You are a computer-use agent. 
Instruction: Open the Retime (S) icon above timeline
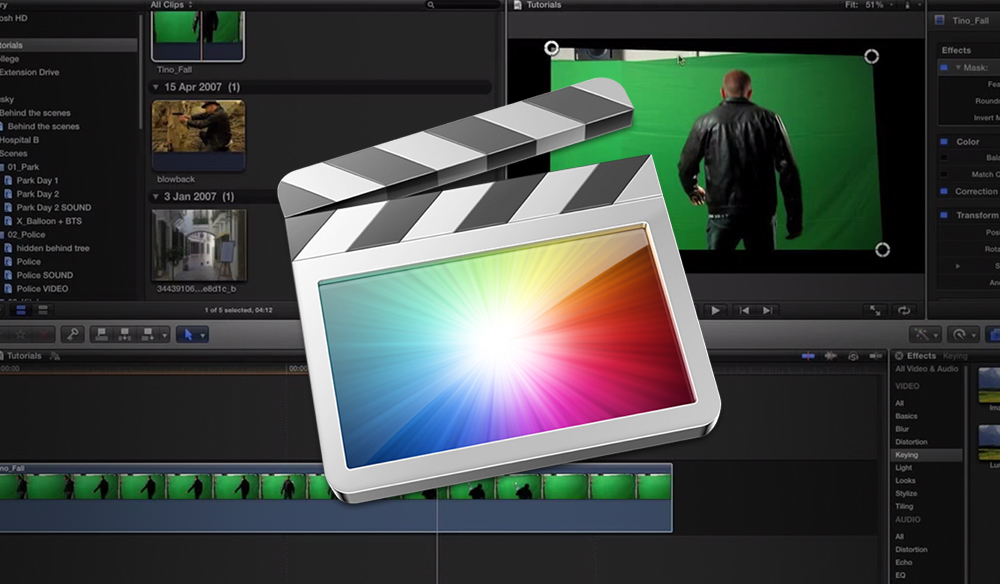point(852,356)
